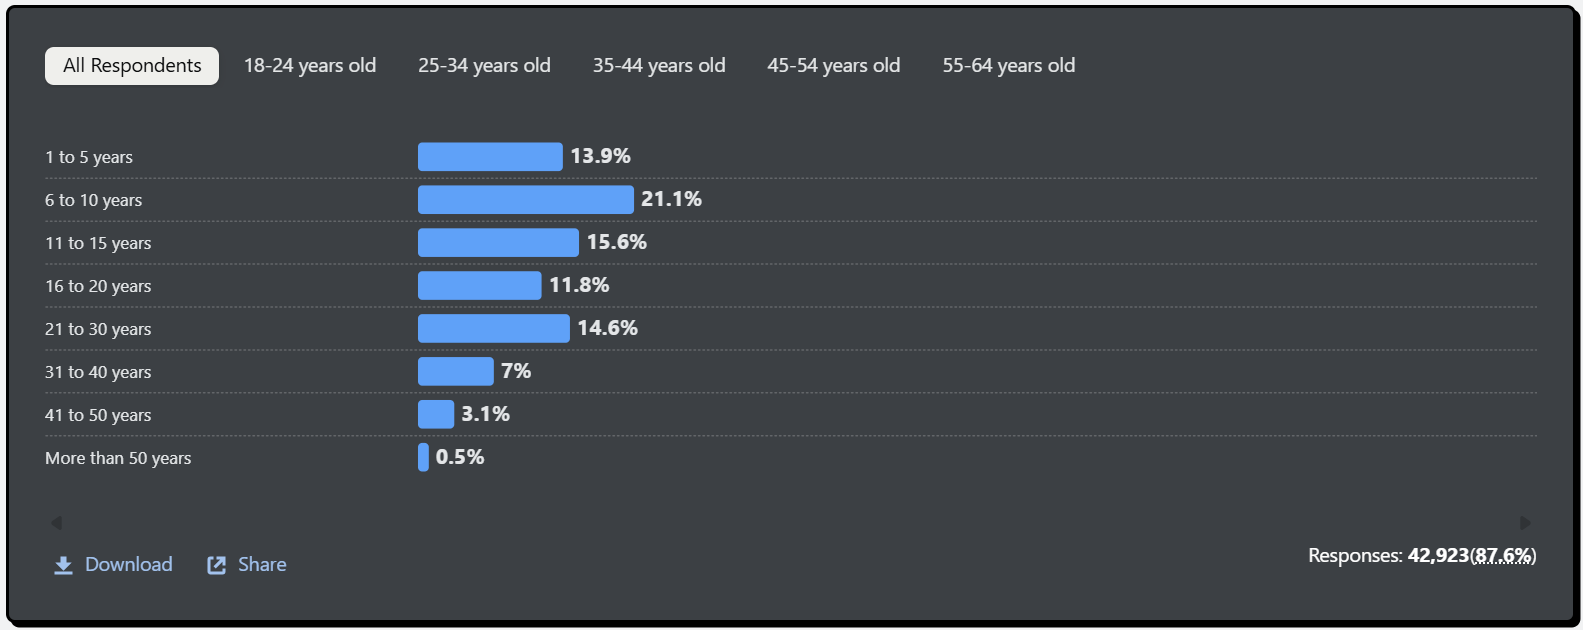1583x630 pixels.
Task: Click the left scroll arrow
Action: click(56, 523)
